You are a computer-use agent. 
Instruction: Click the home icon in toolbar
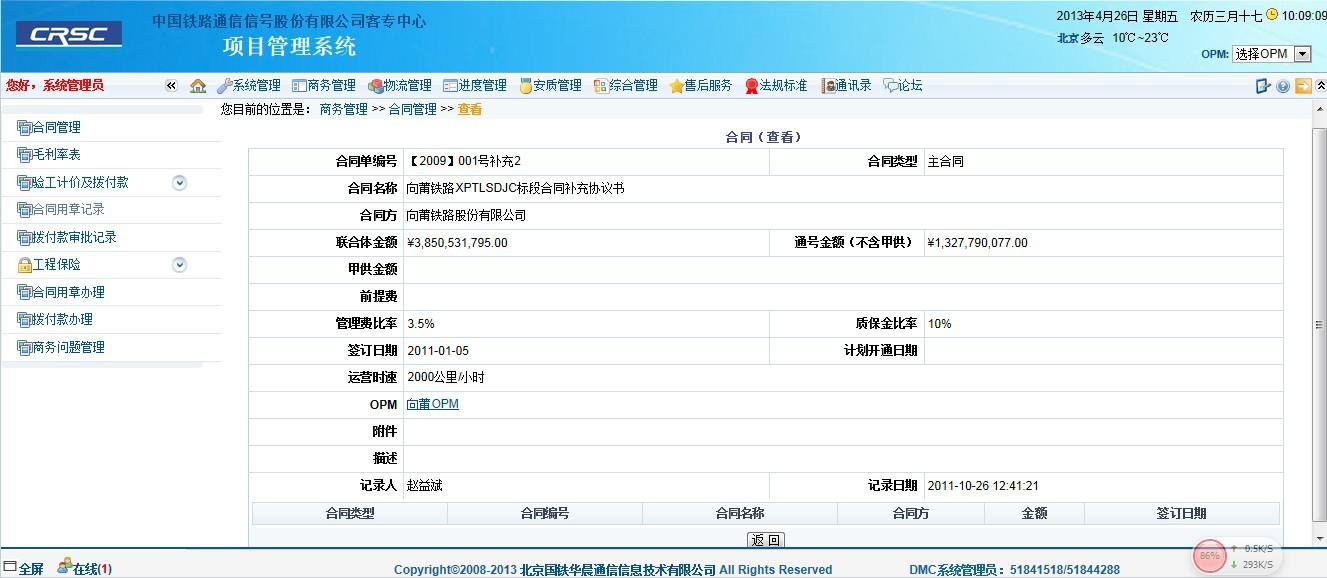198,86
